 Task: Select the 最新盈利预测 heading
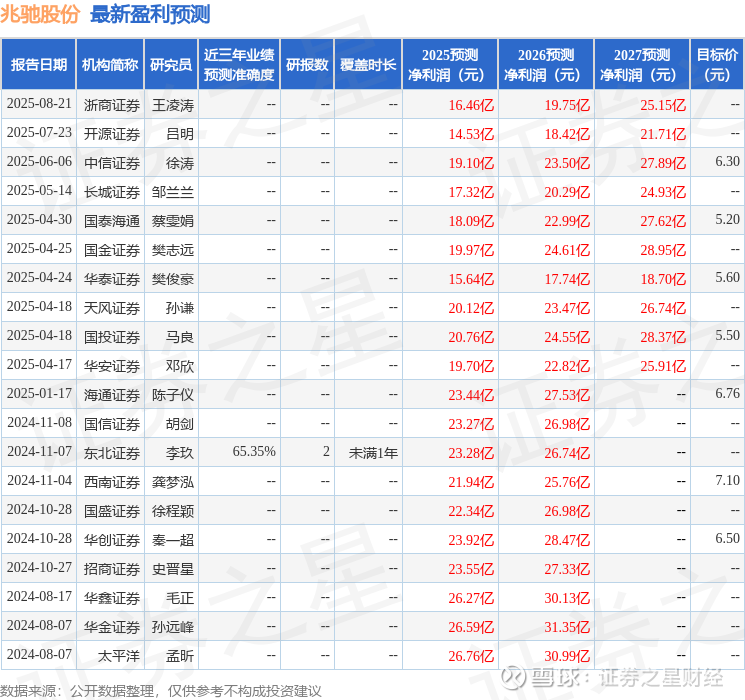150,14
